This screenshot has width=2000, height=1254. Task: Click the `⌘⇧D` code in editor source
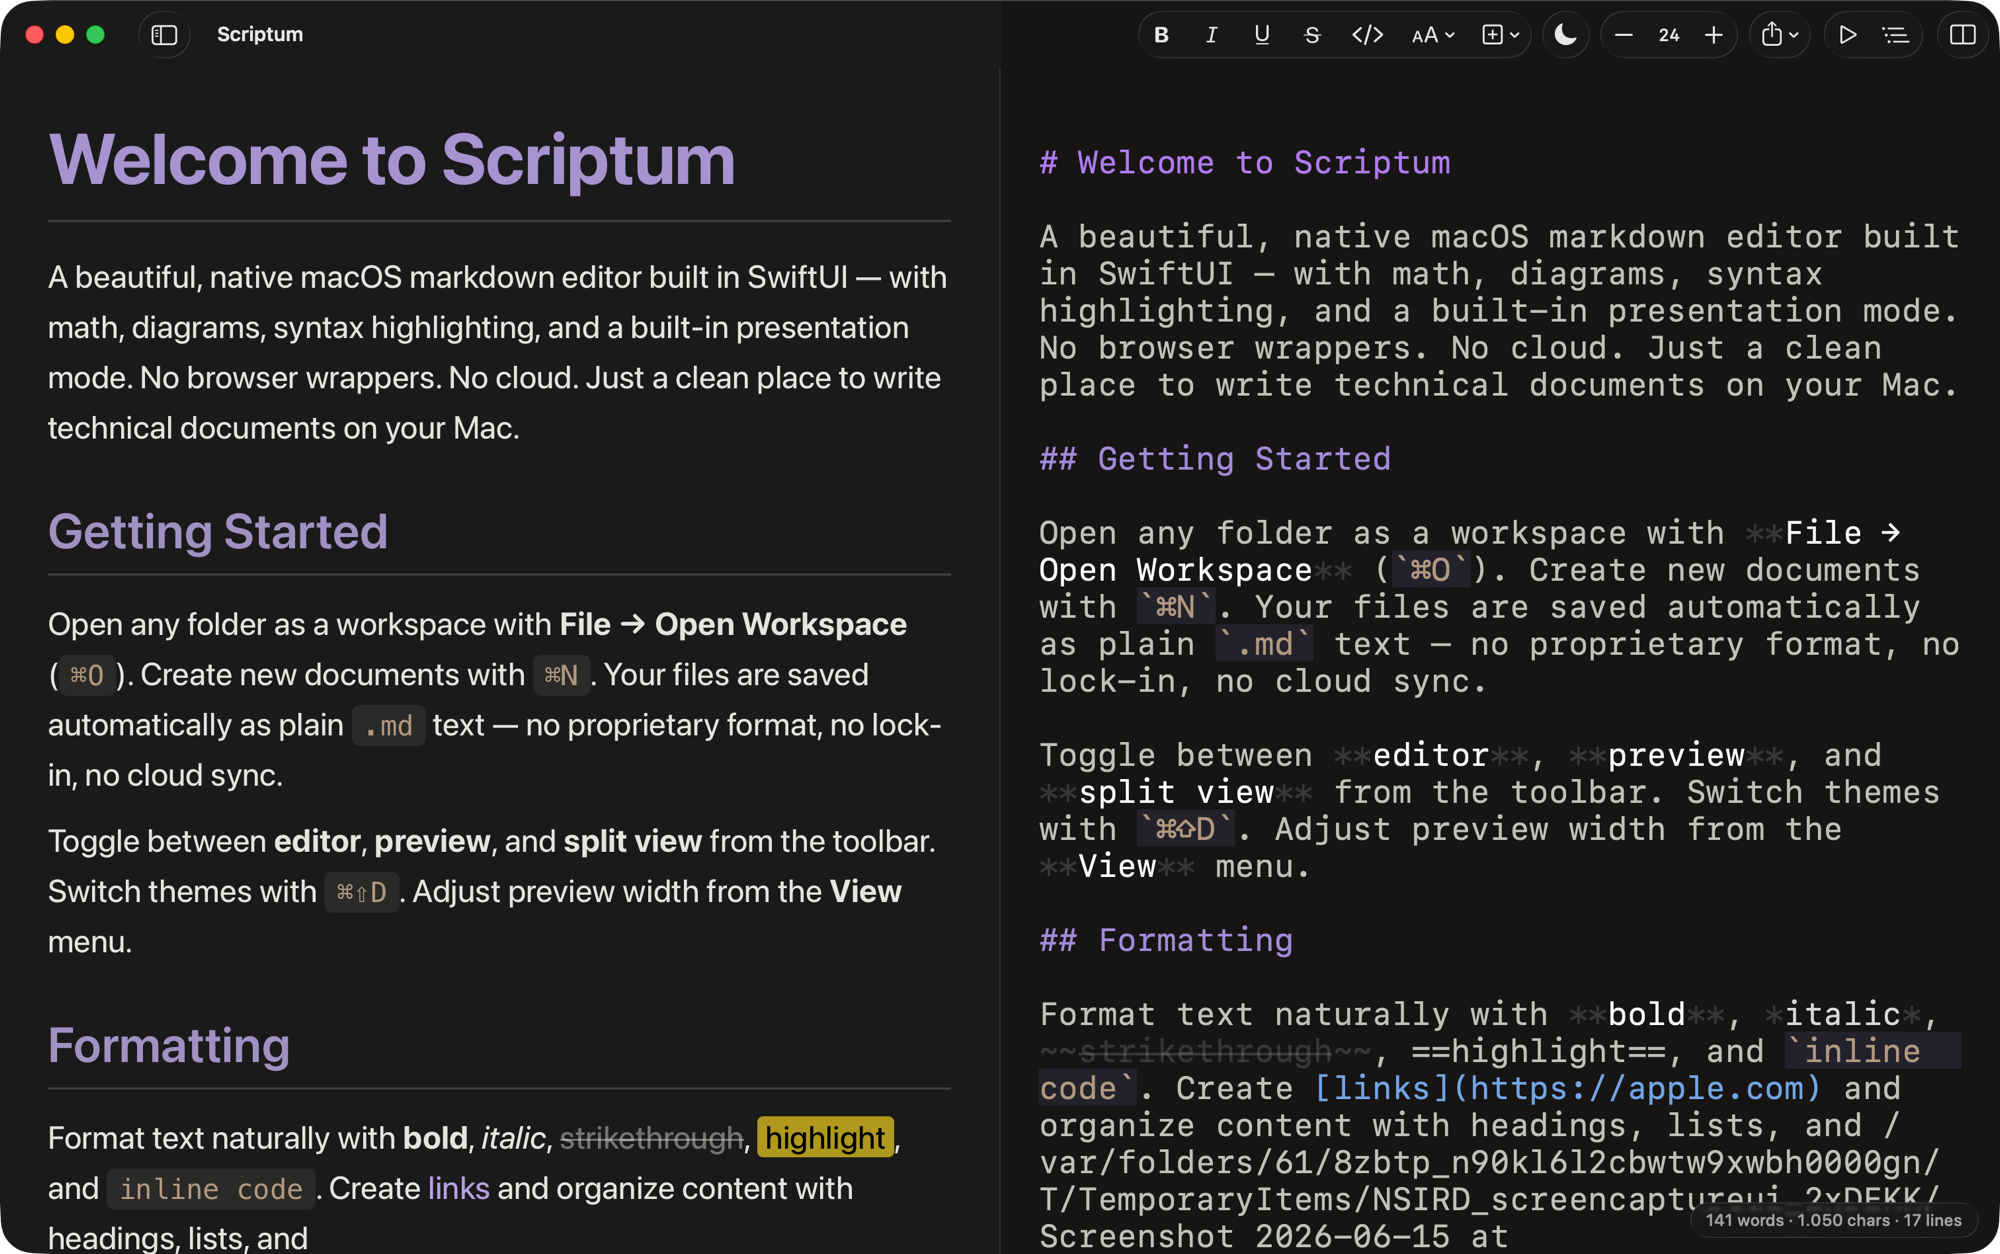pos(1185,829)
